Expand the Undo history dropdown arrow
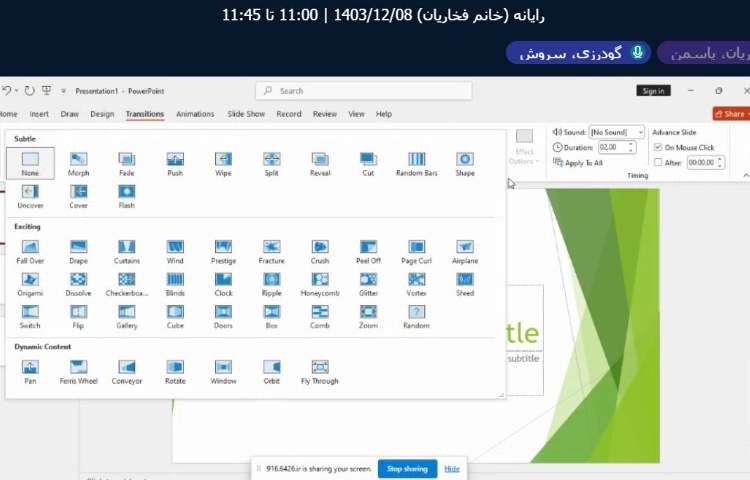 16,91
